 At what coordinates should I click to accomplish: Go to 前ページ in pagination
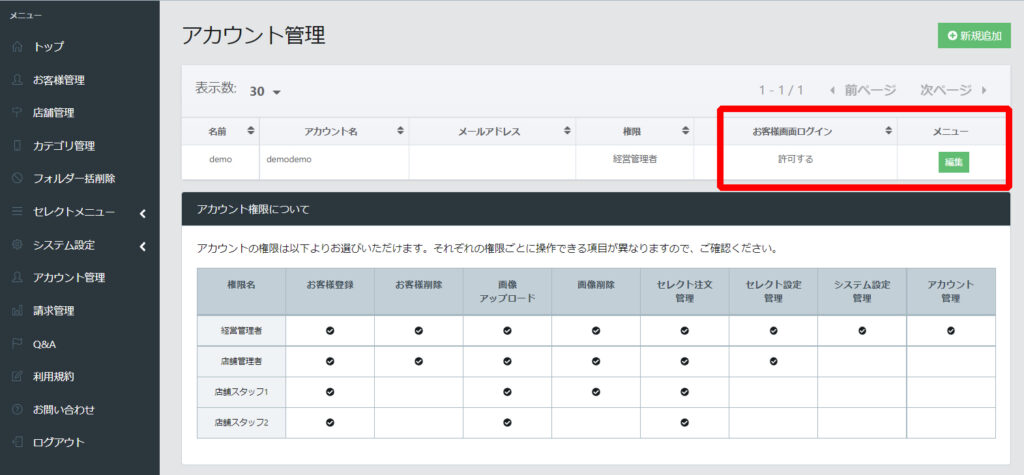pyautogui.click(x=862, y=90)
